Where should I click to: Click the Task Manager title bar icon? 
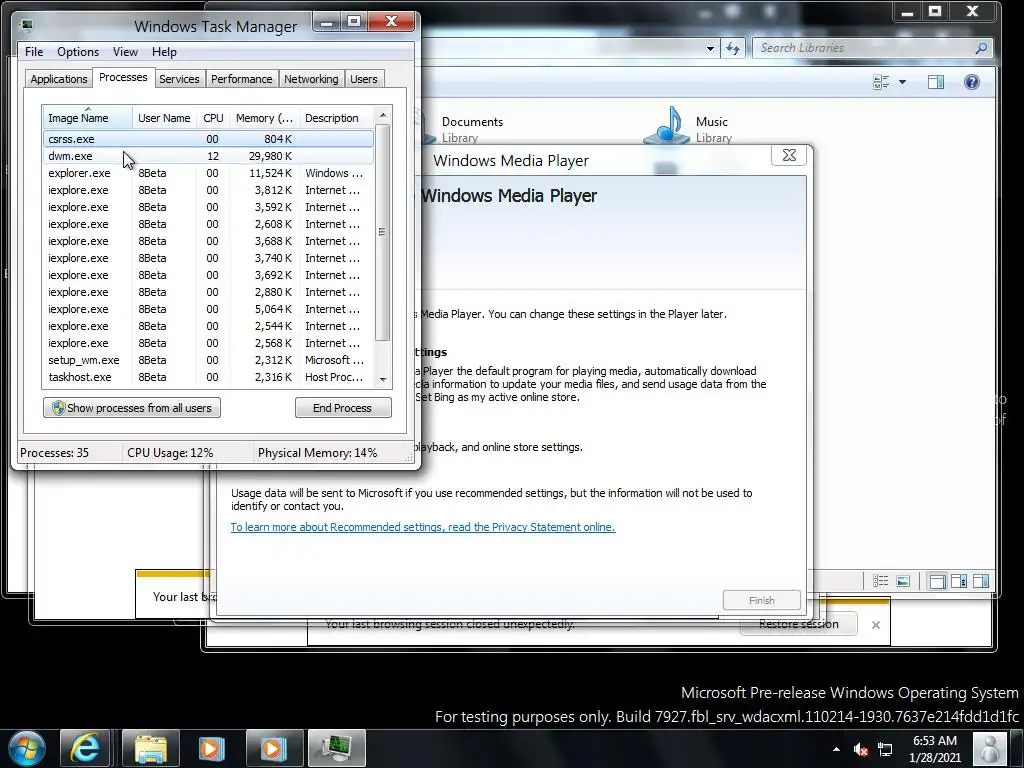[x=27, y=25]
